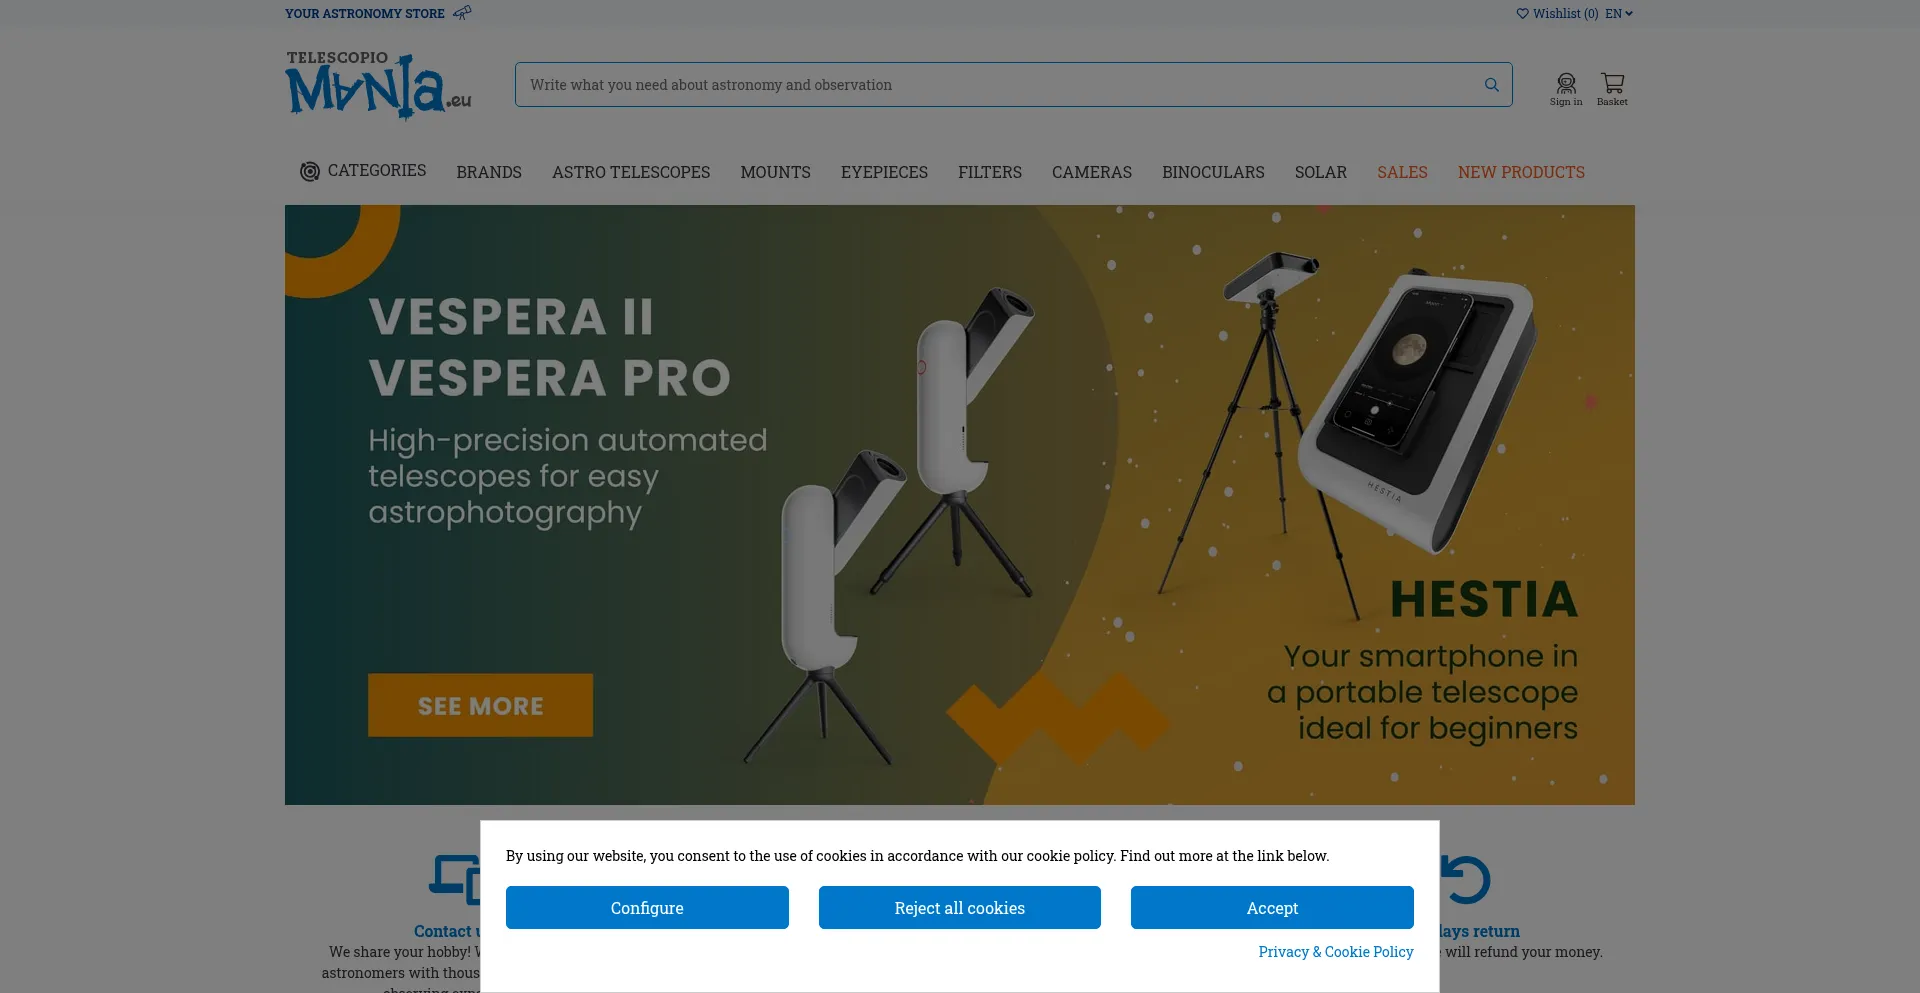View NEW PRODUCTS section
Screen dimensions: 1920x993
pos(1521,172)
